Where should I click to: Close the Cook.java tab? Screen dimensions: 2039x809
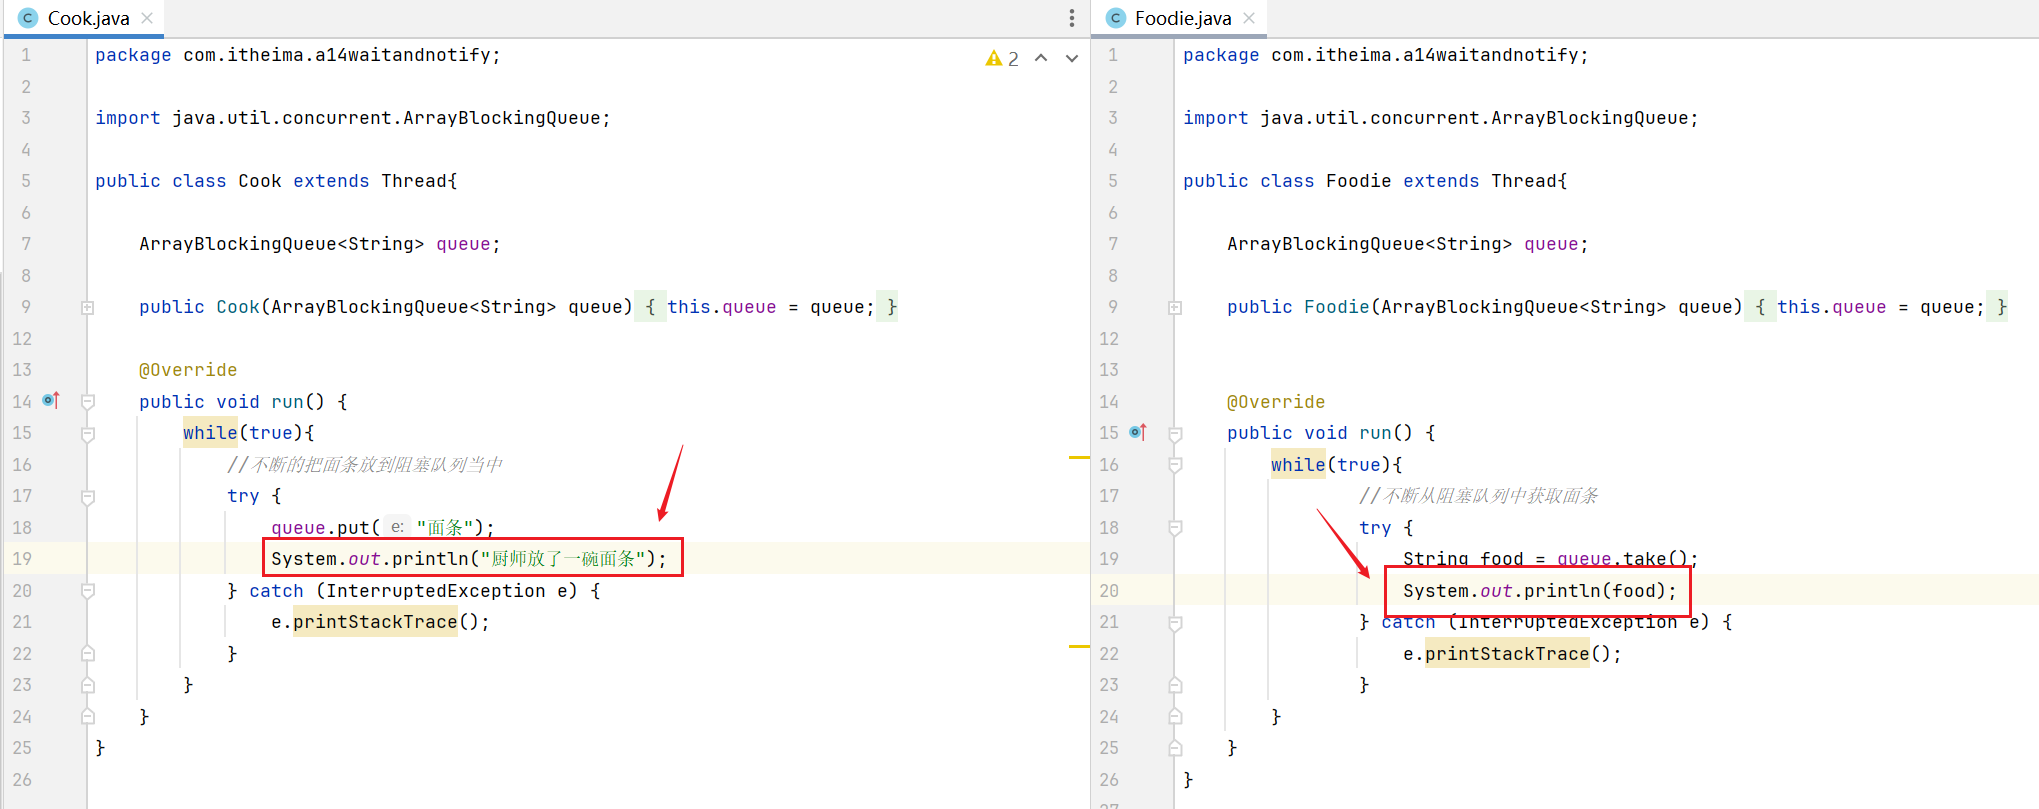pos(147,18)
